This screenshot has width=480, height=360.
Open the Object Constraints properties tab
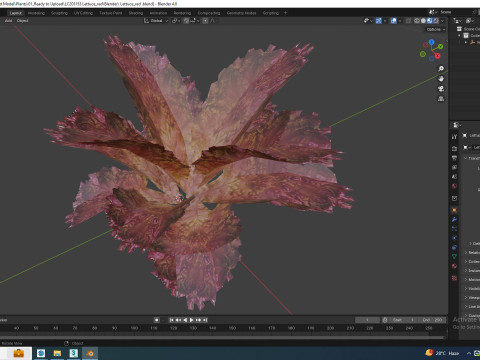[454, 247]
